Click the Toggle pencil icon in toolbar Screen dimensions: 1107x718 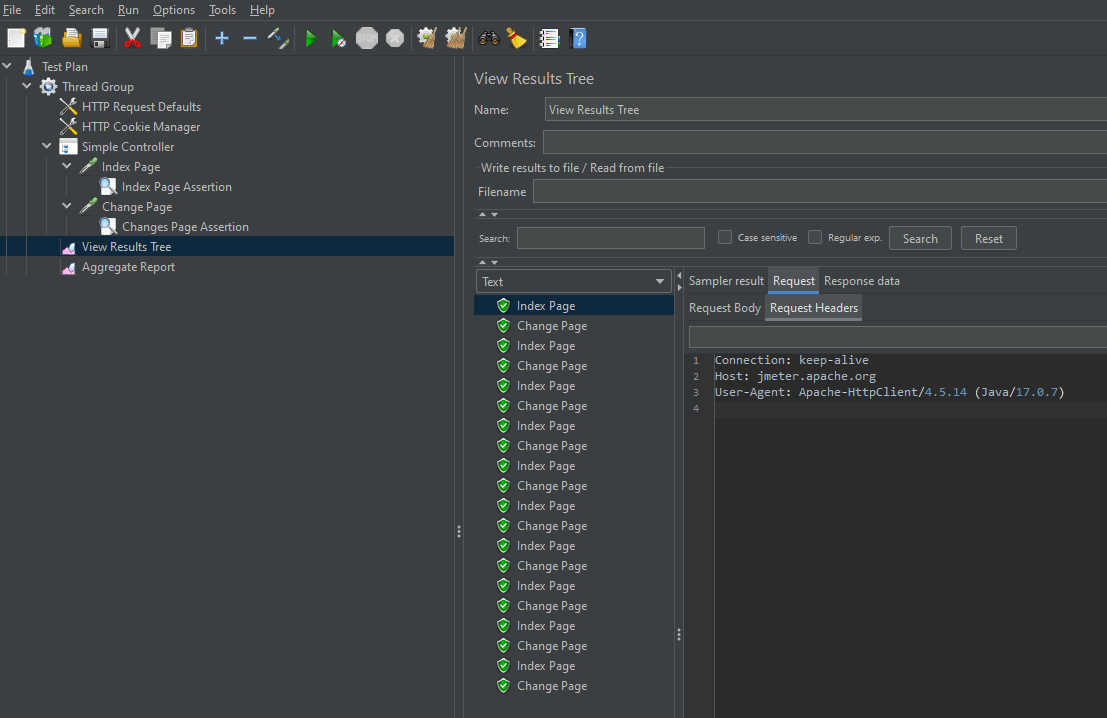tap(278, 38)
